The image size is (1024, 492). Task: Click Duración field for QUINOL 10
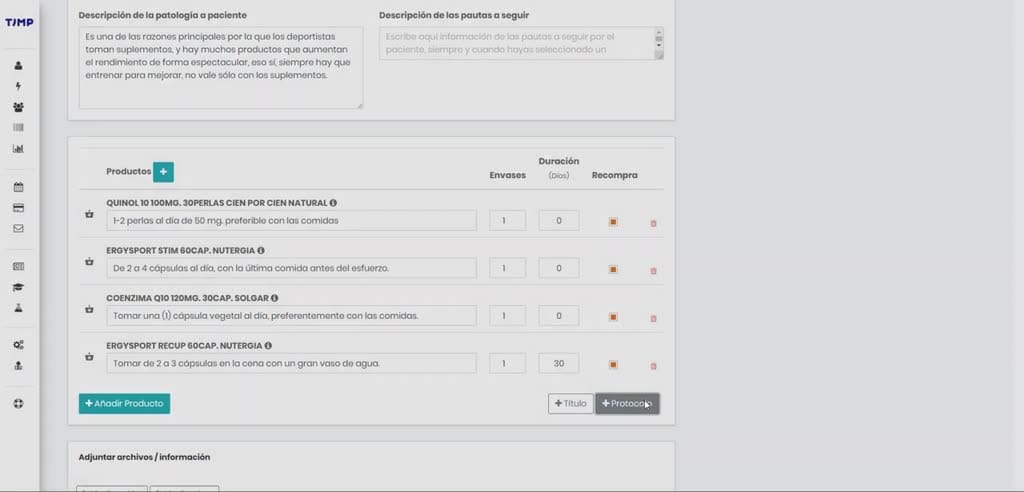tap(559, 221)
